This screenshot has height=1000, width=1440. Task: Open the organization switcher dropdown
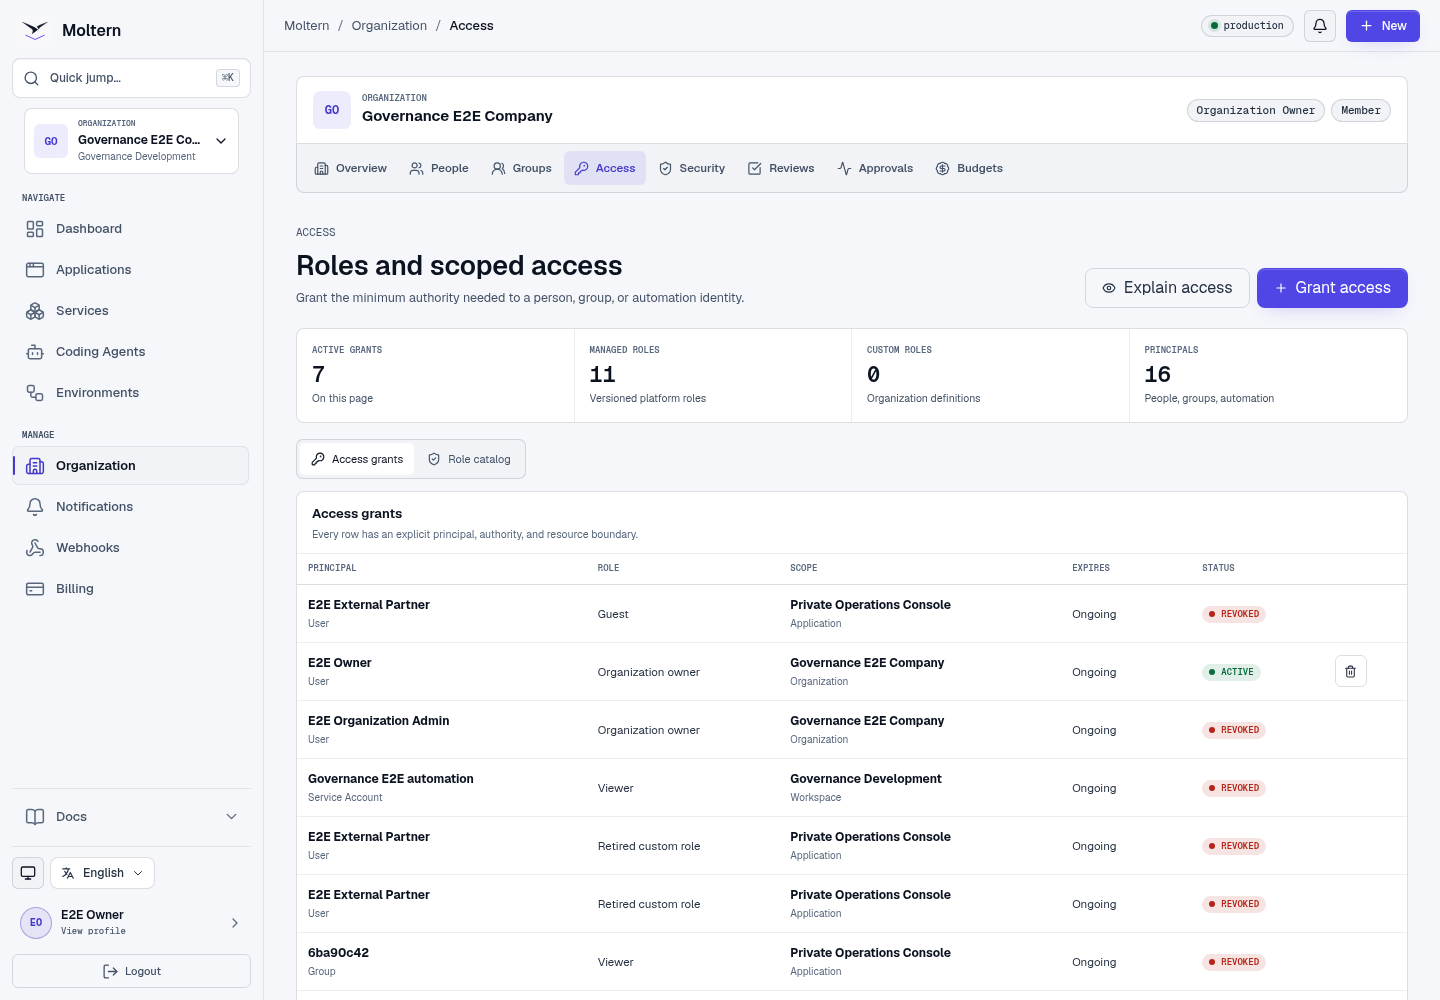(131, 141)
